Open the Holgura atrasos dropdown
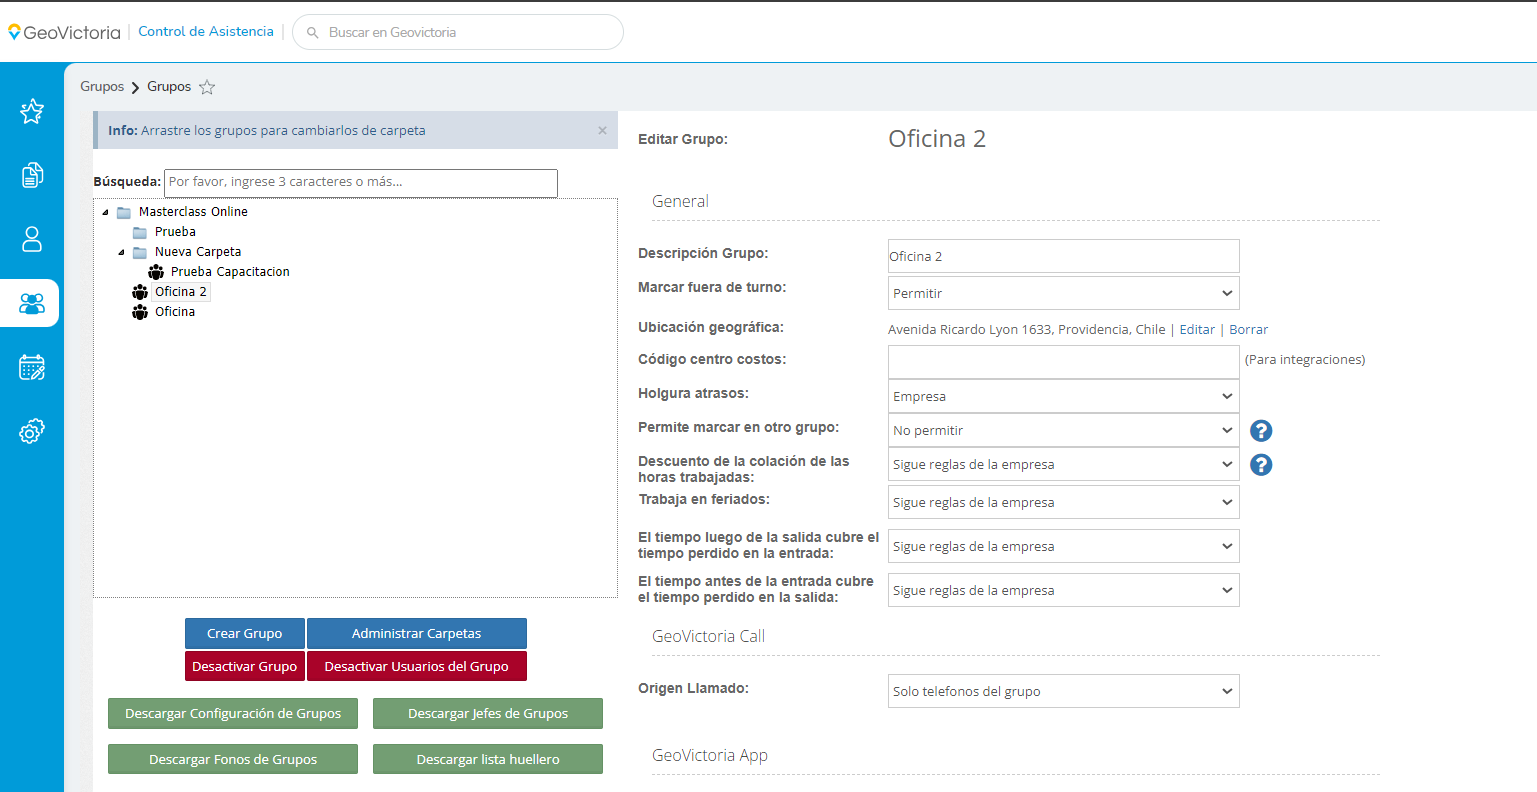This screenshot has width=1537, height=792. pos(1063,397)
